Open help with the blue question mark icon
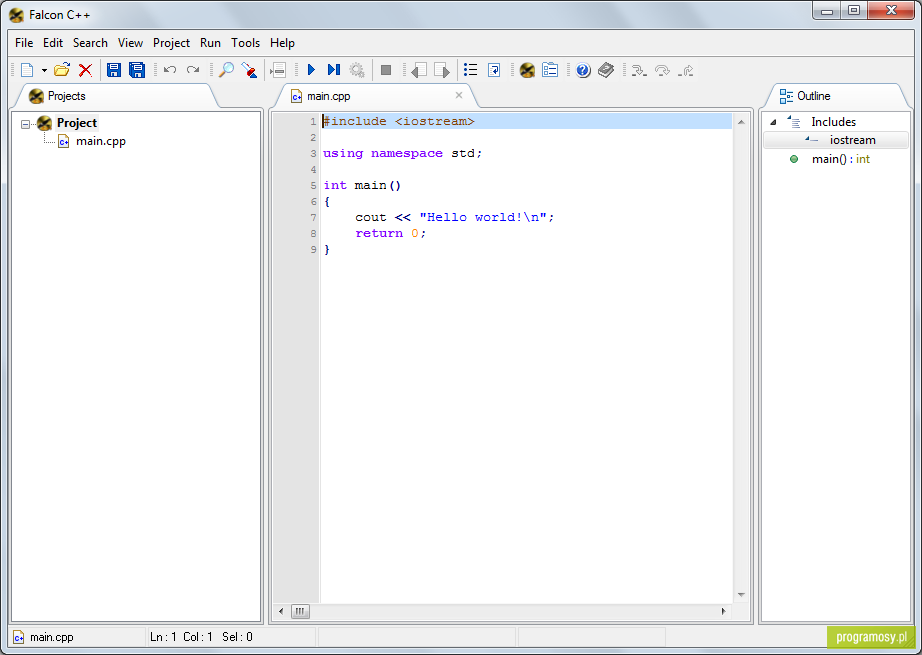This screenshot has height=655, width=922. coord(583,71)
